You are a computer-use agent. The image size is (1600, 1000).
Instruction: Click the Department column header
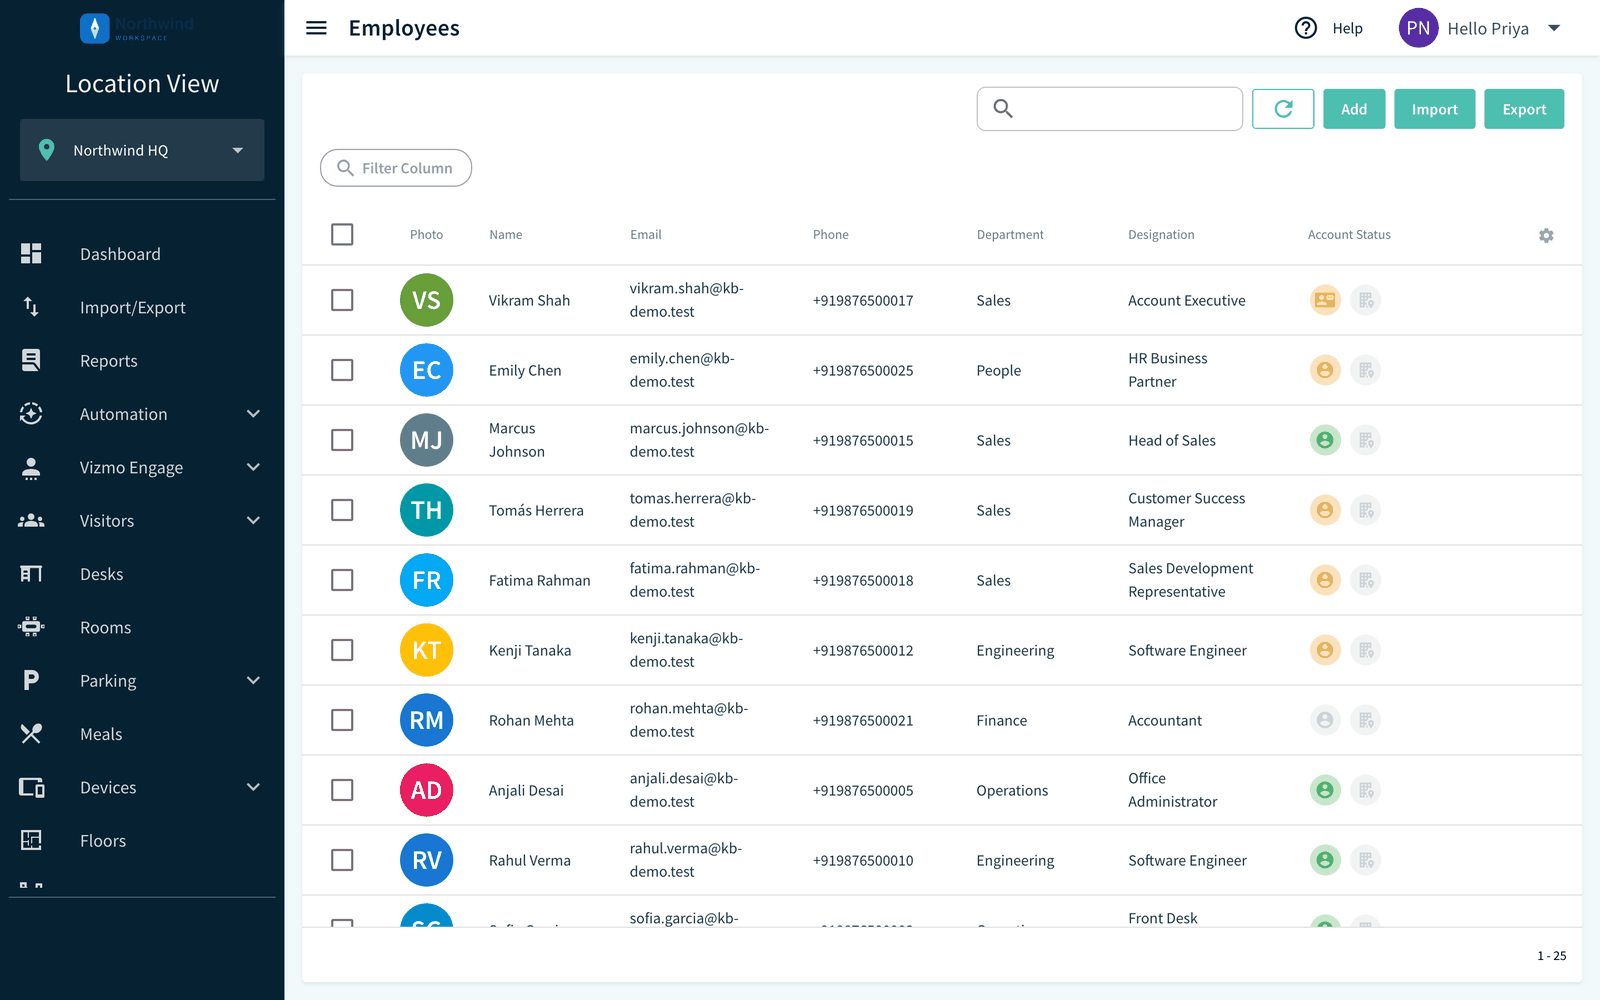(x=1010, y=235)
